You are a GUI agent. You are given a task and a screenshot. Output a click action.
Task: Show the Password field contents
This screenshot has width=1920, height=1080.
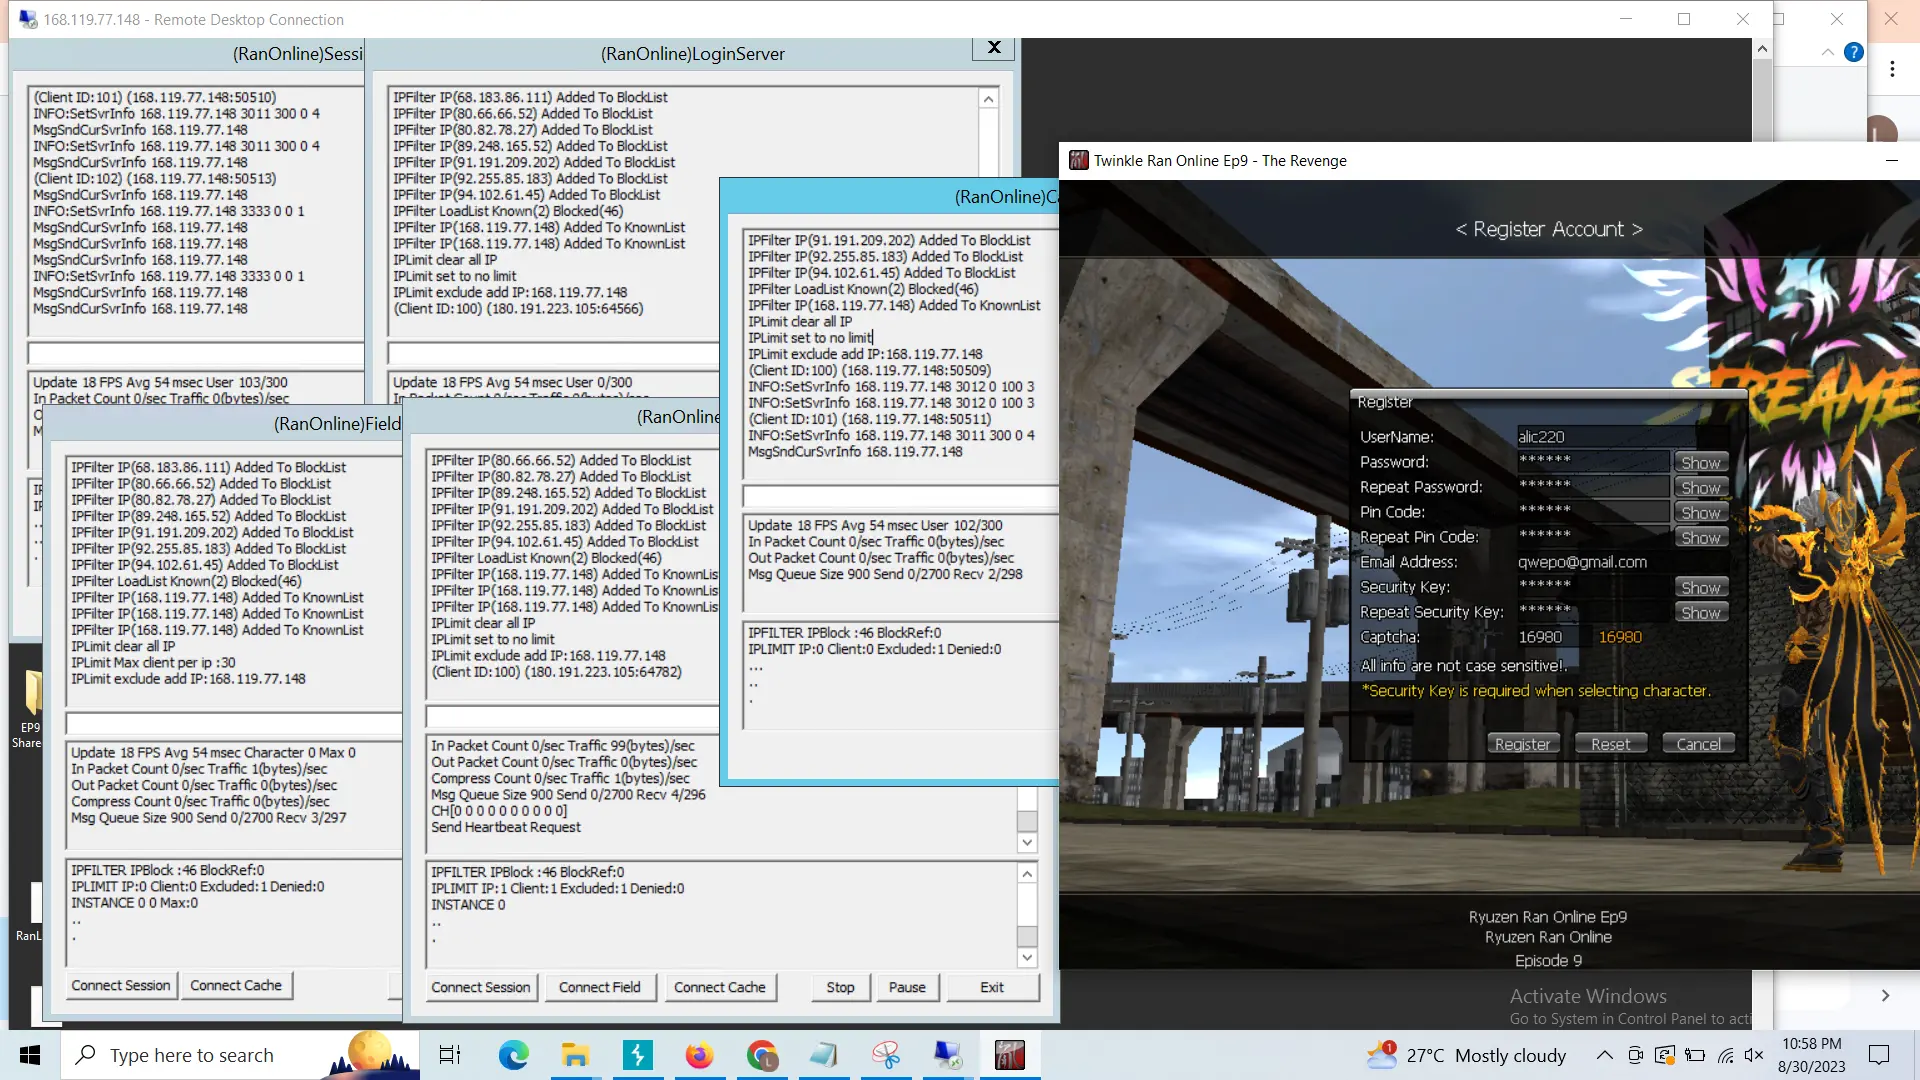[x=1700, y=462]
